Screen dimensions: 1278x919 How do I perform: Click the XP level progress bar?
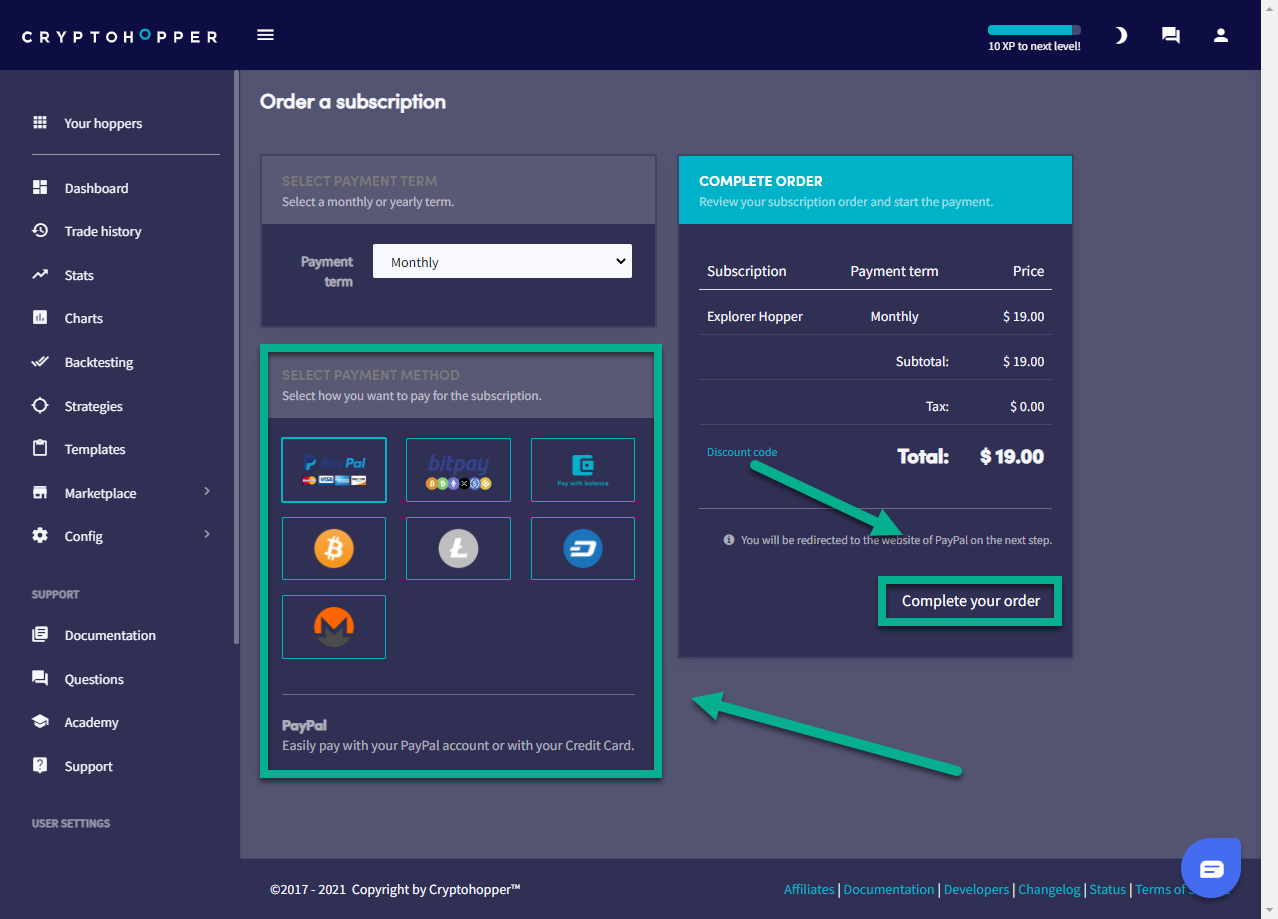pyautogui.click(x=1034, y=30)
